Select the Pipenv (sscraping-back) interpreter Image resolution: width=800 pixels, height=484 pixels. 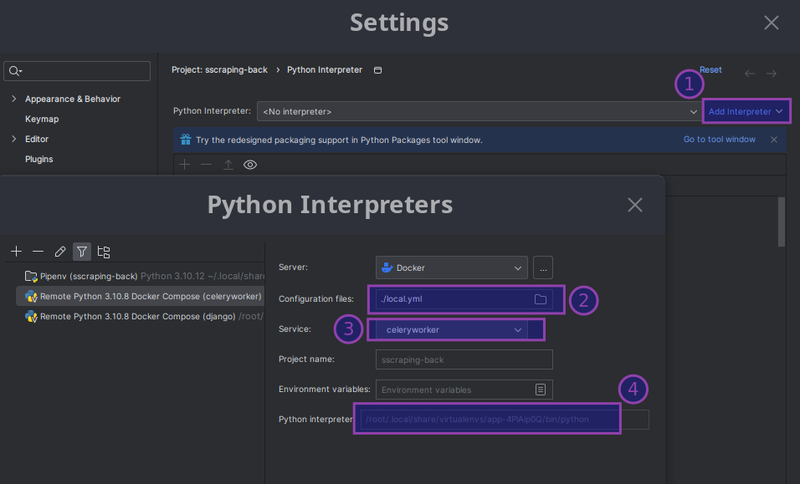[x=140, y=276]
